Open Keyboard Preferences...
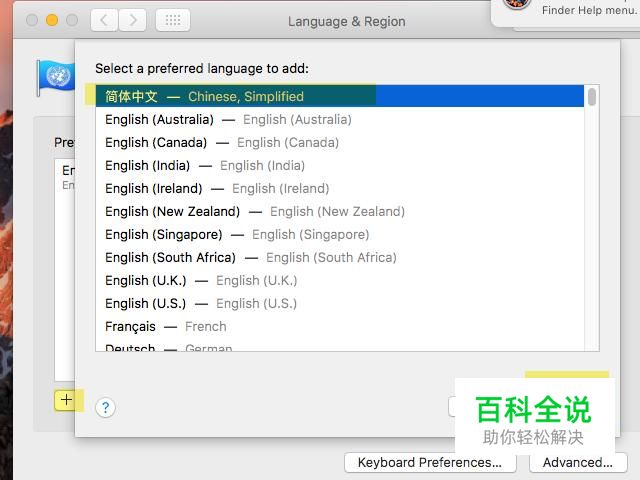640x480 pixels. click(430, 462)
